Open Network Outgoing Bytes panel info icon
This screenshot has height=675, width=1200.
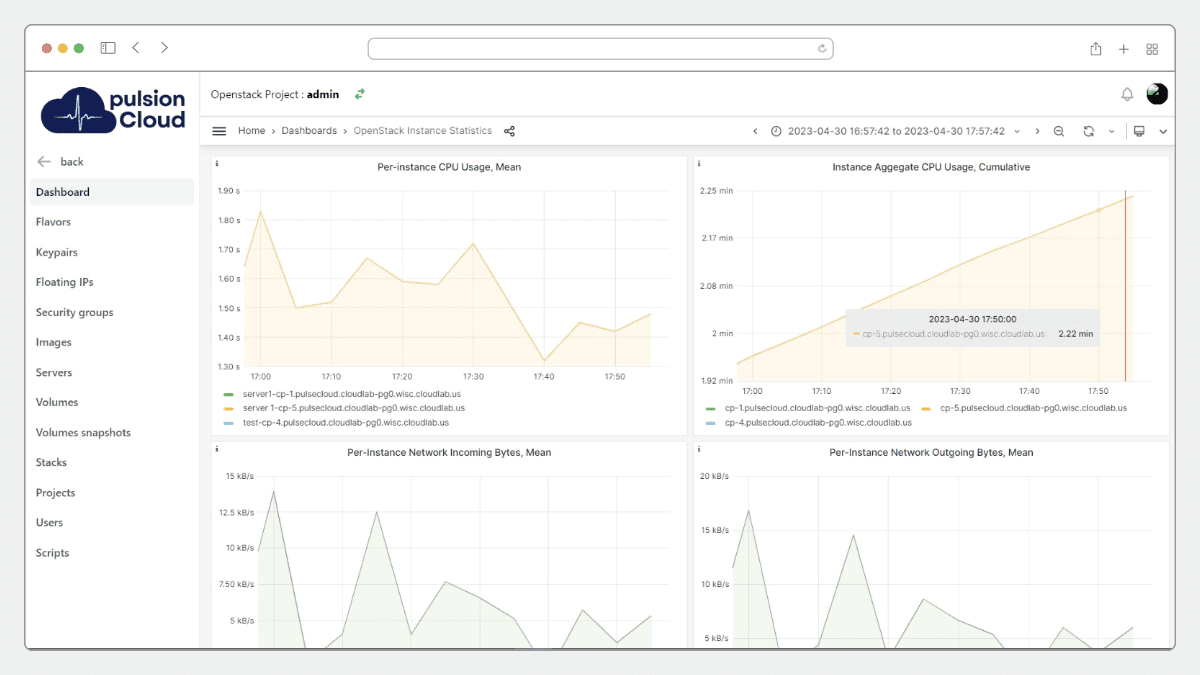699,449
